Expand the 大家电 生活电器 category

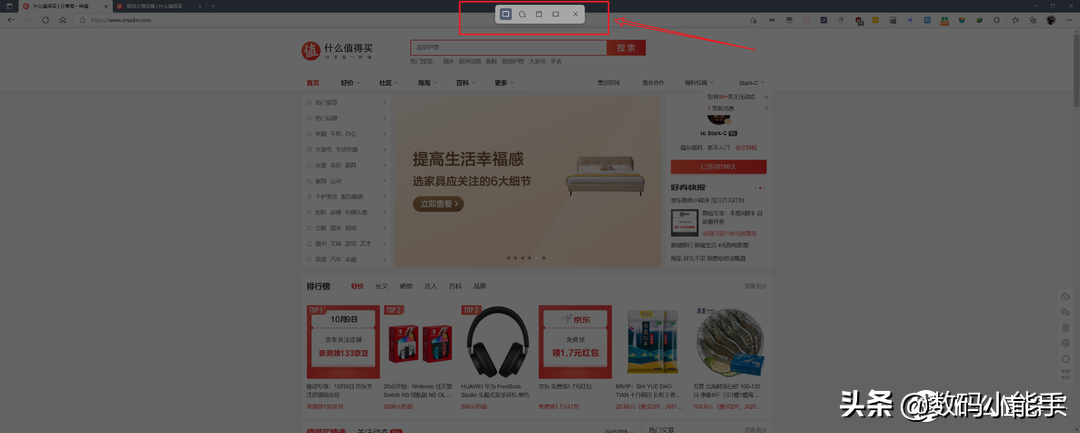(x=346, y=149)
